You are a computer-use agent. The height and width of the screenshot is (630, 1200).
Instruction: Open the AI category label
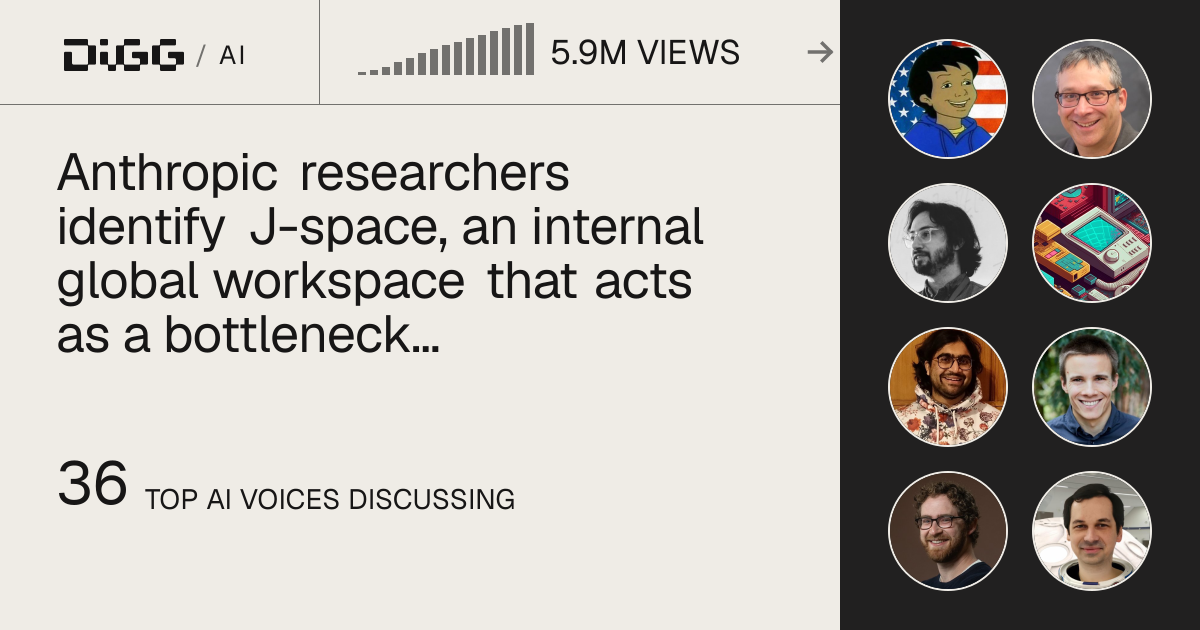click(x=232, y=55)
